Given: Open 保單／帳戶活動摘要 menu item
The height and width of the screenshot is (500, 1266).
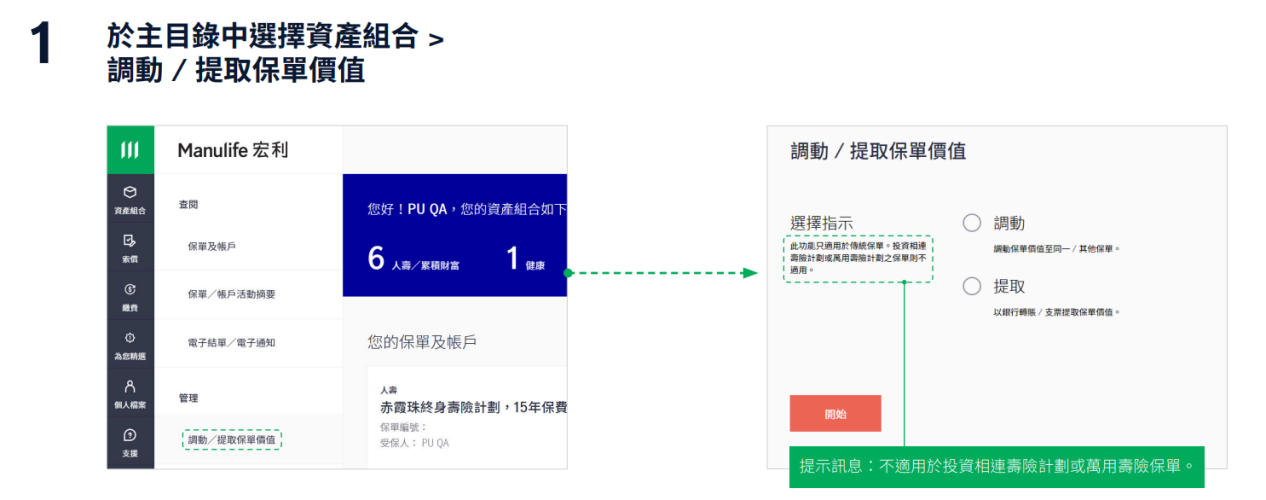Looking at the screenshot, I should [231, 294].
